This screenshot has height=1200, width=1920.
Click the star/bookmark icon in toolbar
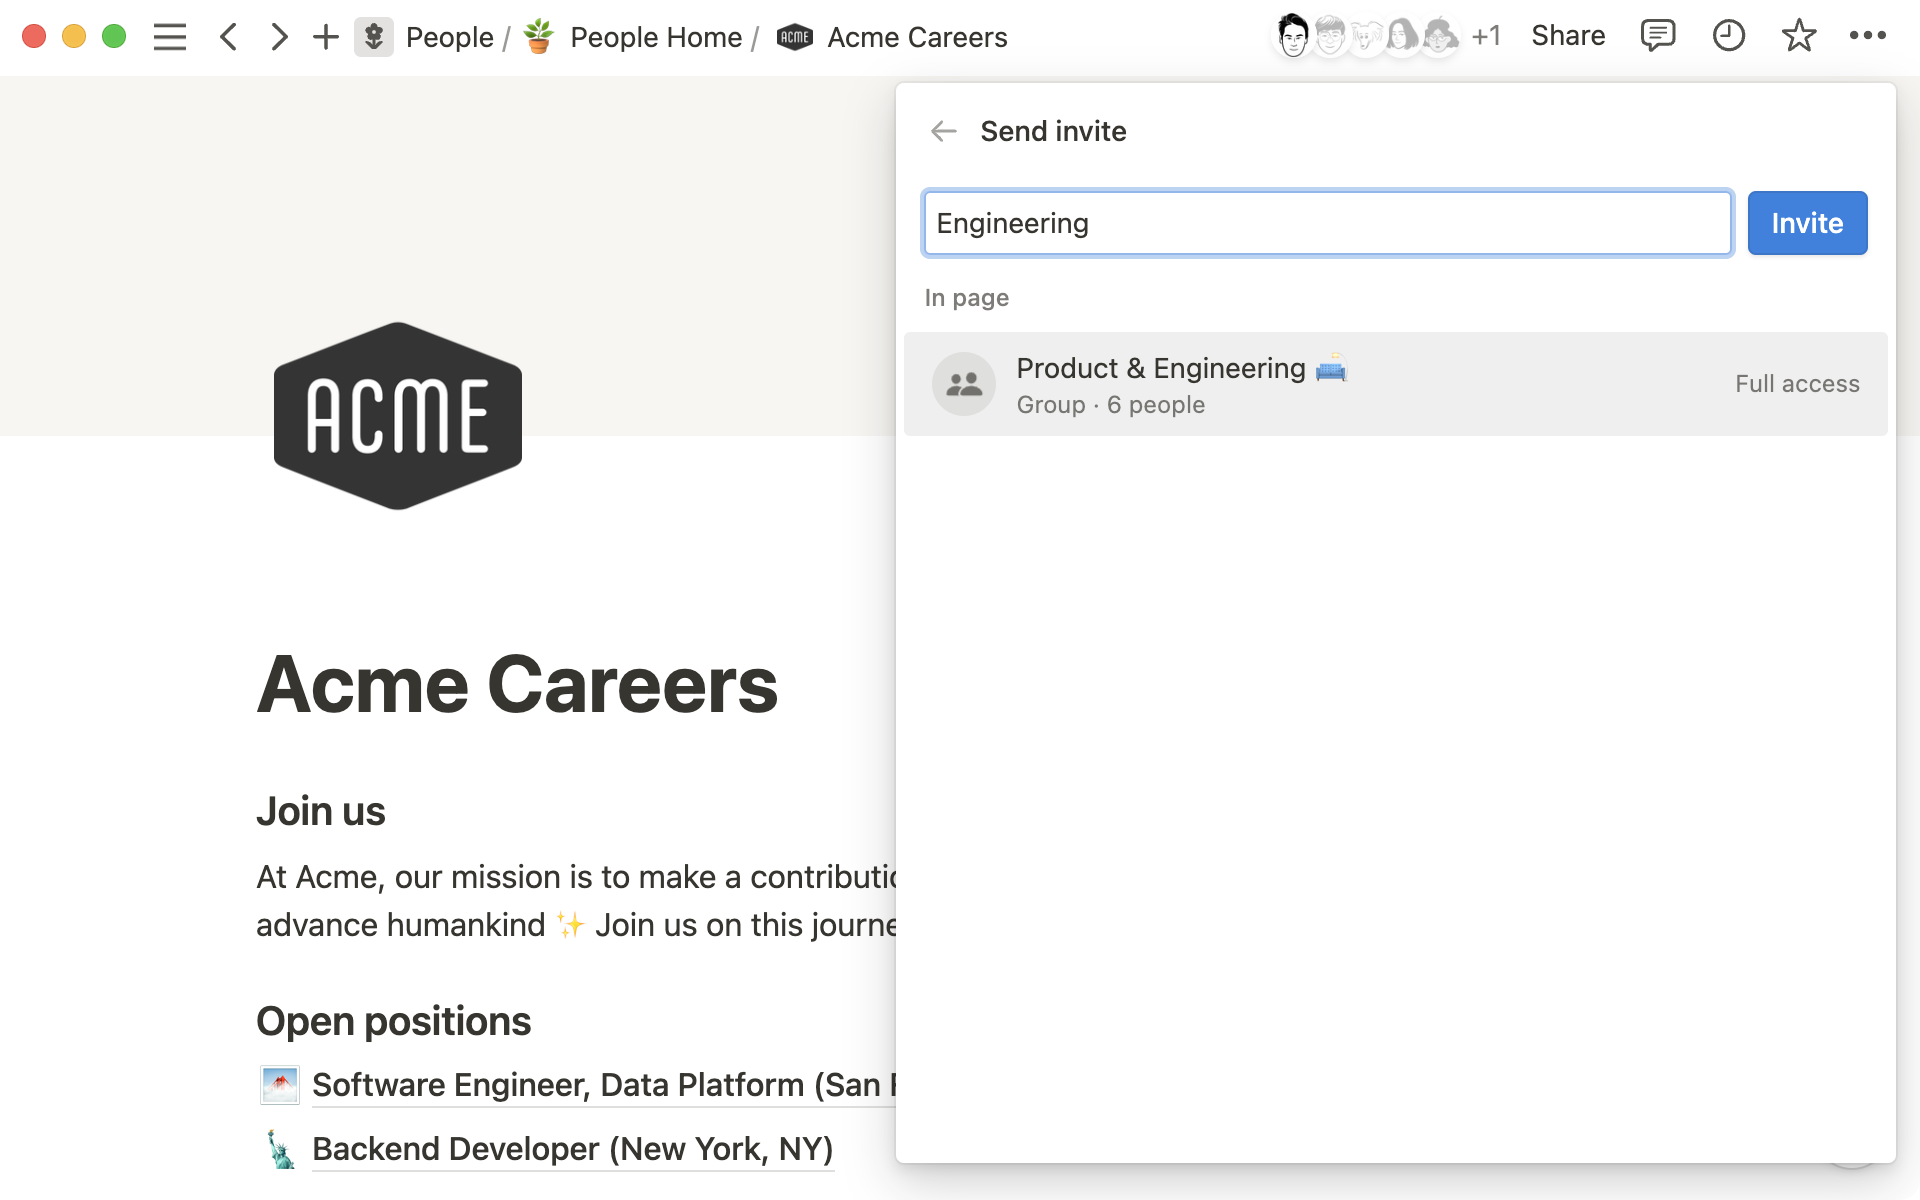pyautogui.click(x=1798, y=36)
